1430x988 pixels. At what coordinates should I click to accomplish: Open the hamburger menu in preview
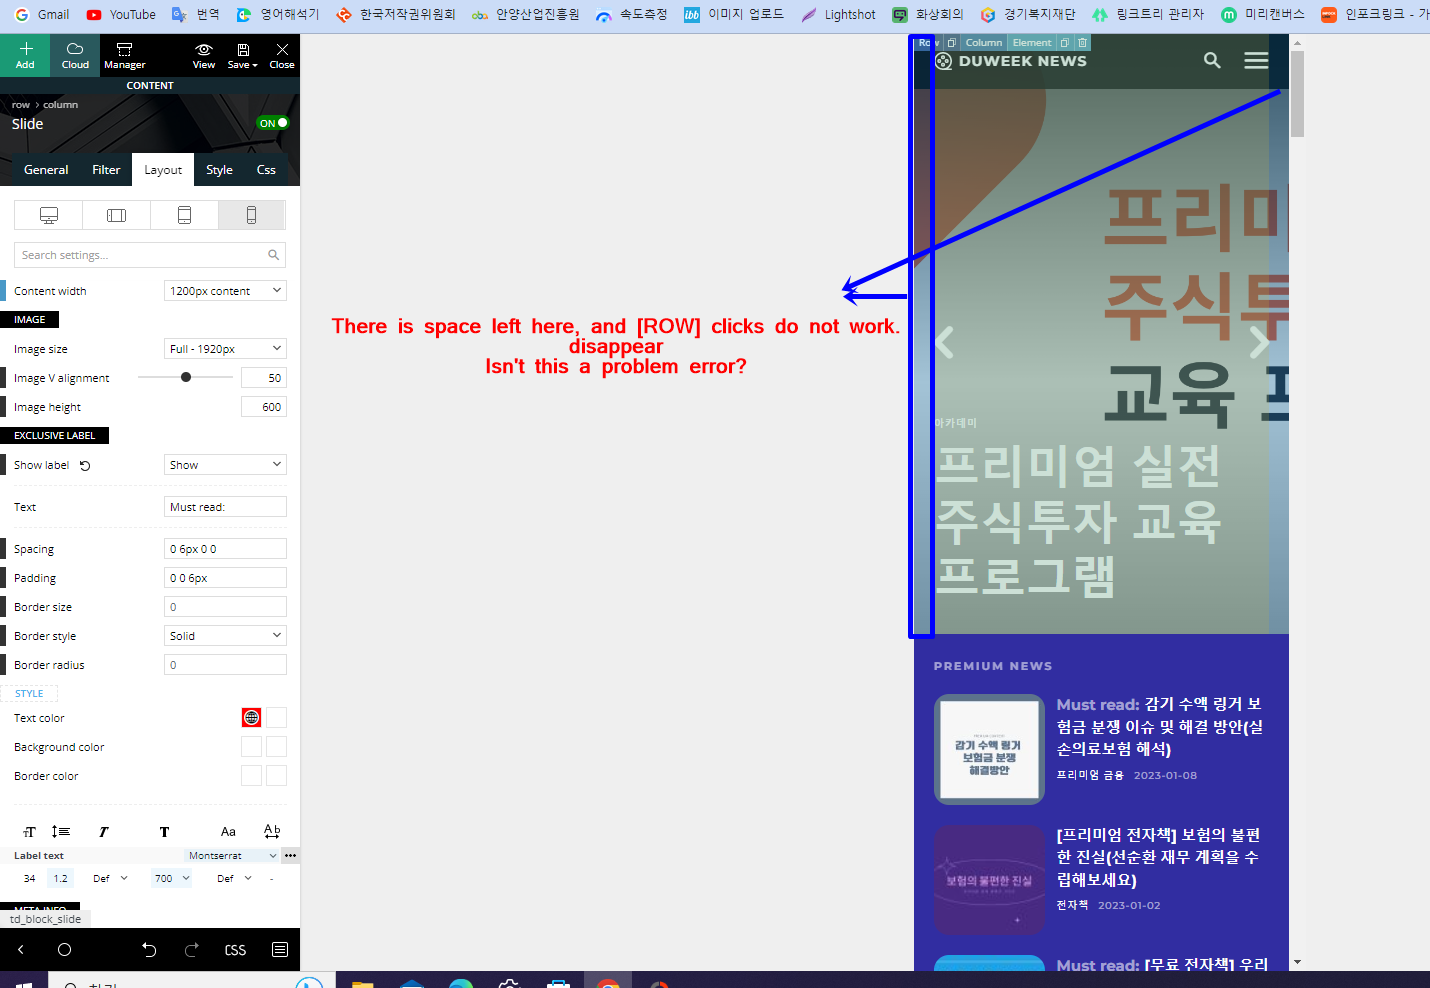(1256, 61)
